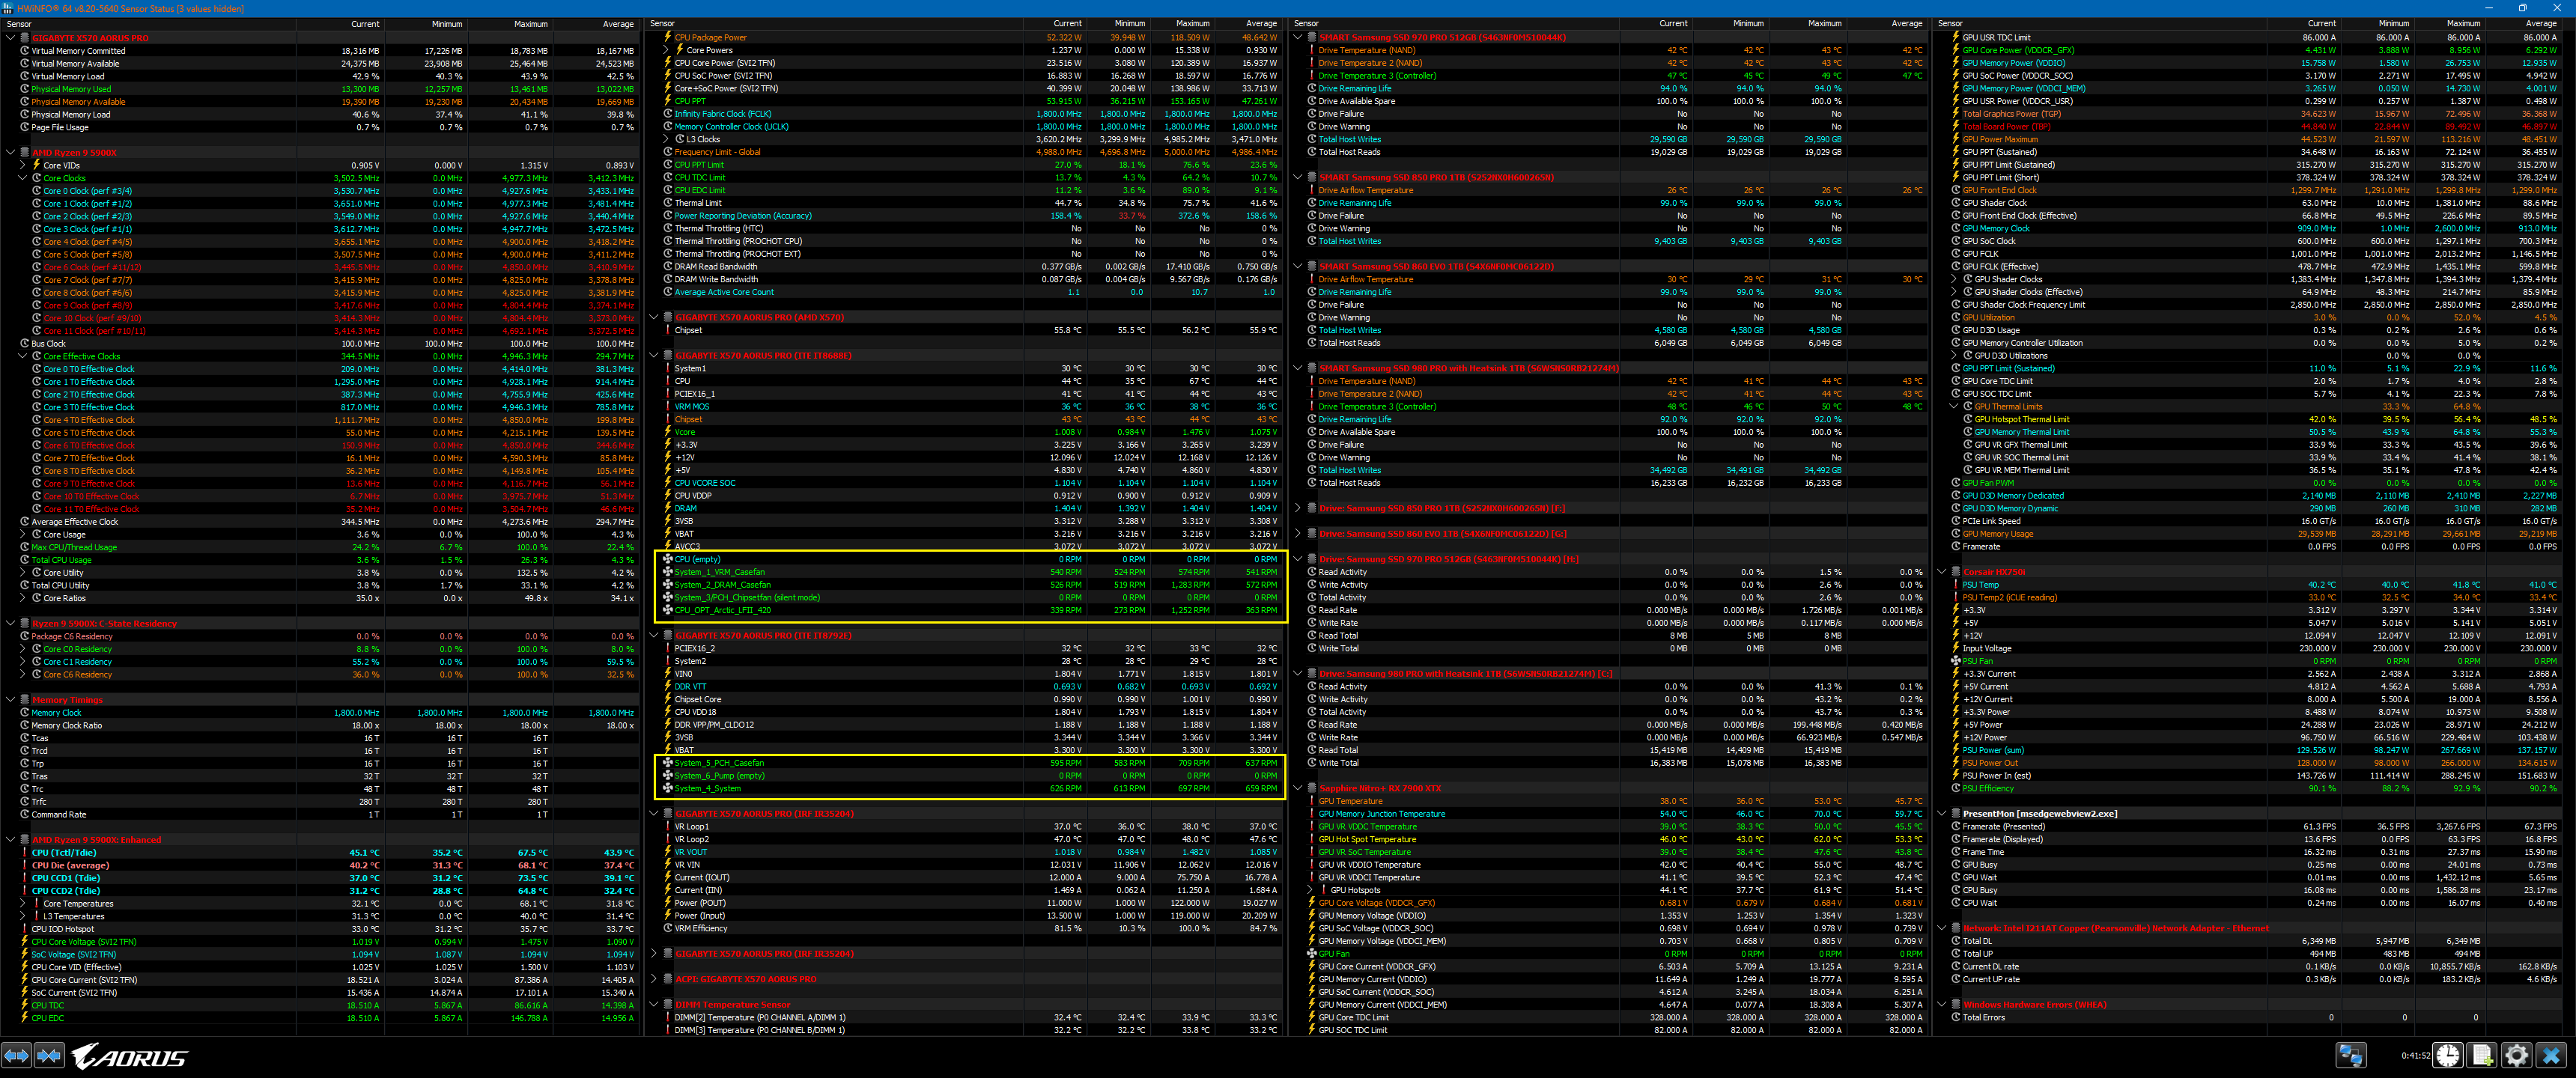This screenshot has width=2576, height=1078.
Task: Click fan icon beside System_1_VRM_Casefan
Action: [667, 572]
